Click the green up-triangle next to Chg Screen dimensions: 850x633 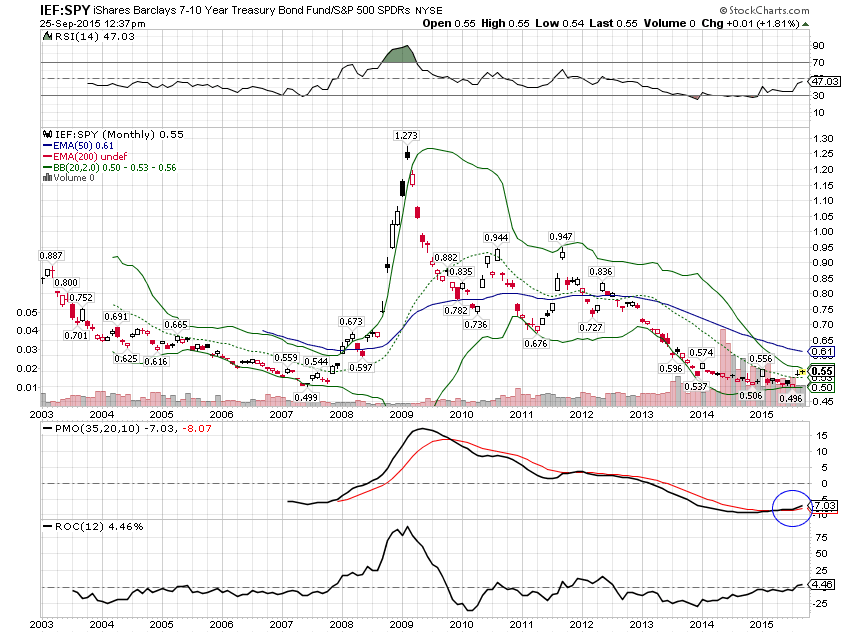806,24
